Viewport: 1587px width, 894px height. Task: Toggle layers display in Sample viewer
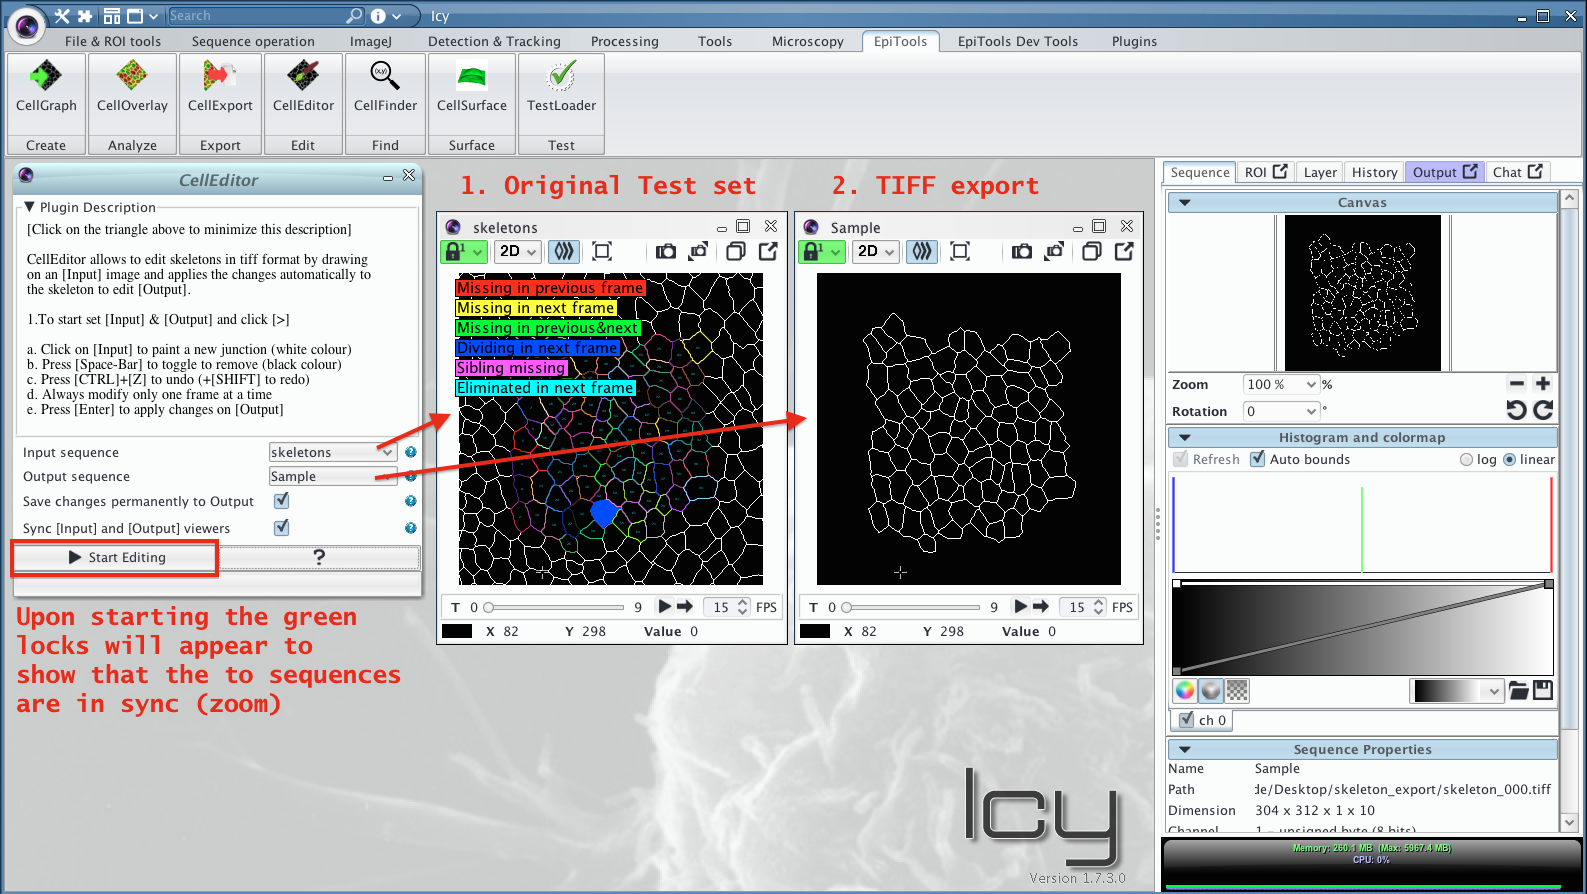tap(922, 252)
